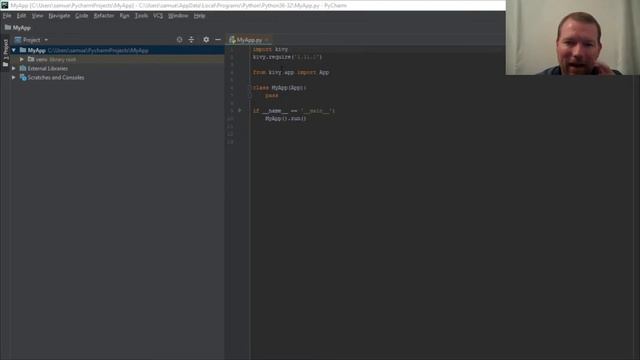Open the Edit menu

pos(21,16)
